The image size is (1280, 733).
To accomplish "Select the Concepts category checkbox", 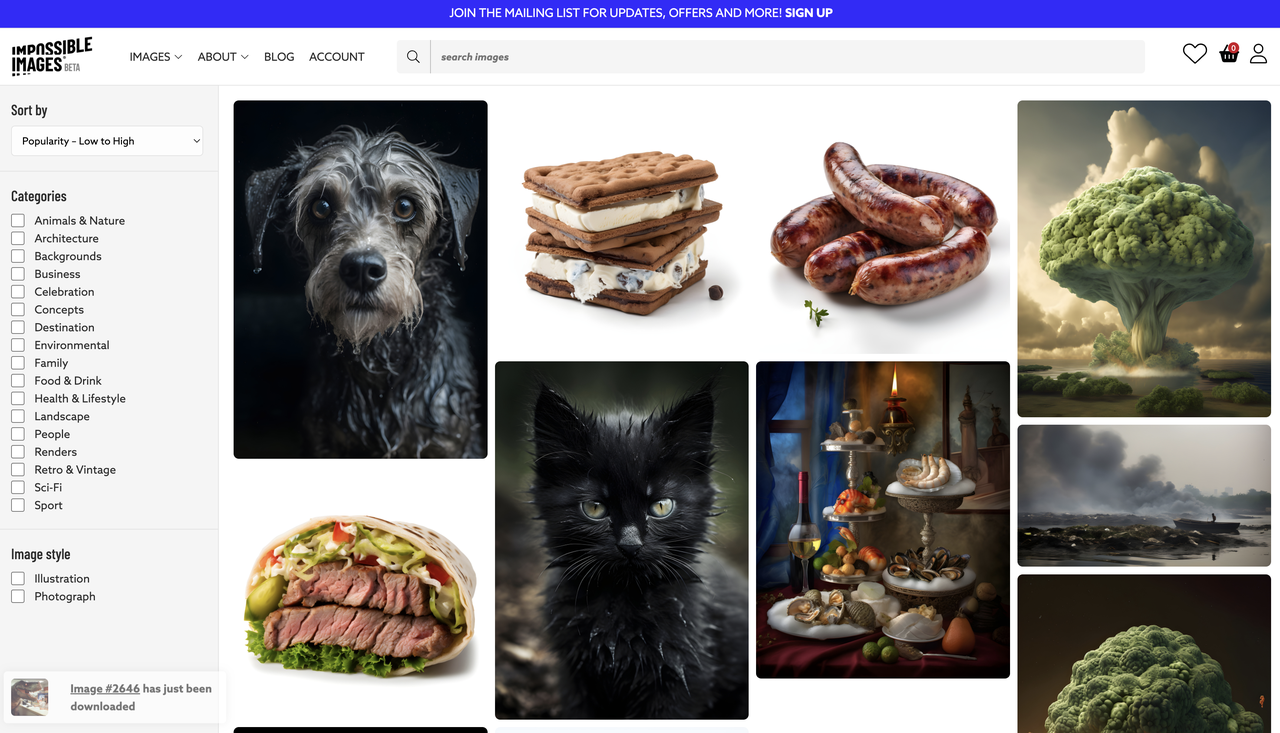I will 18,310.
